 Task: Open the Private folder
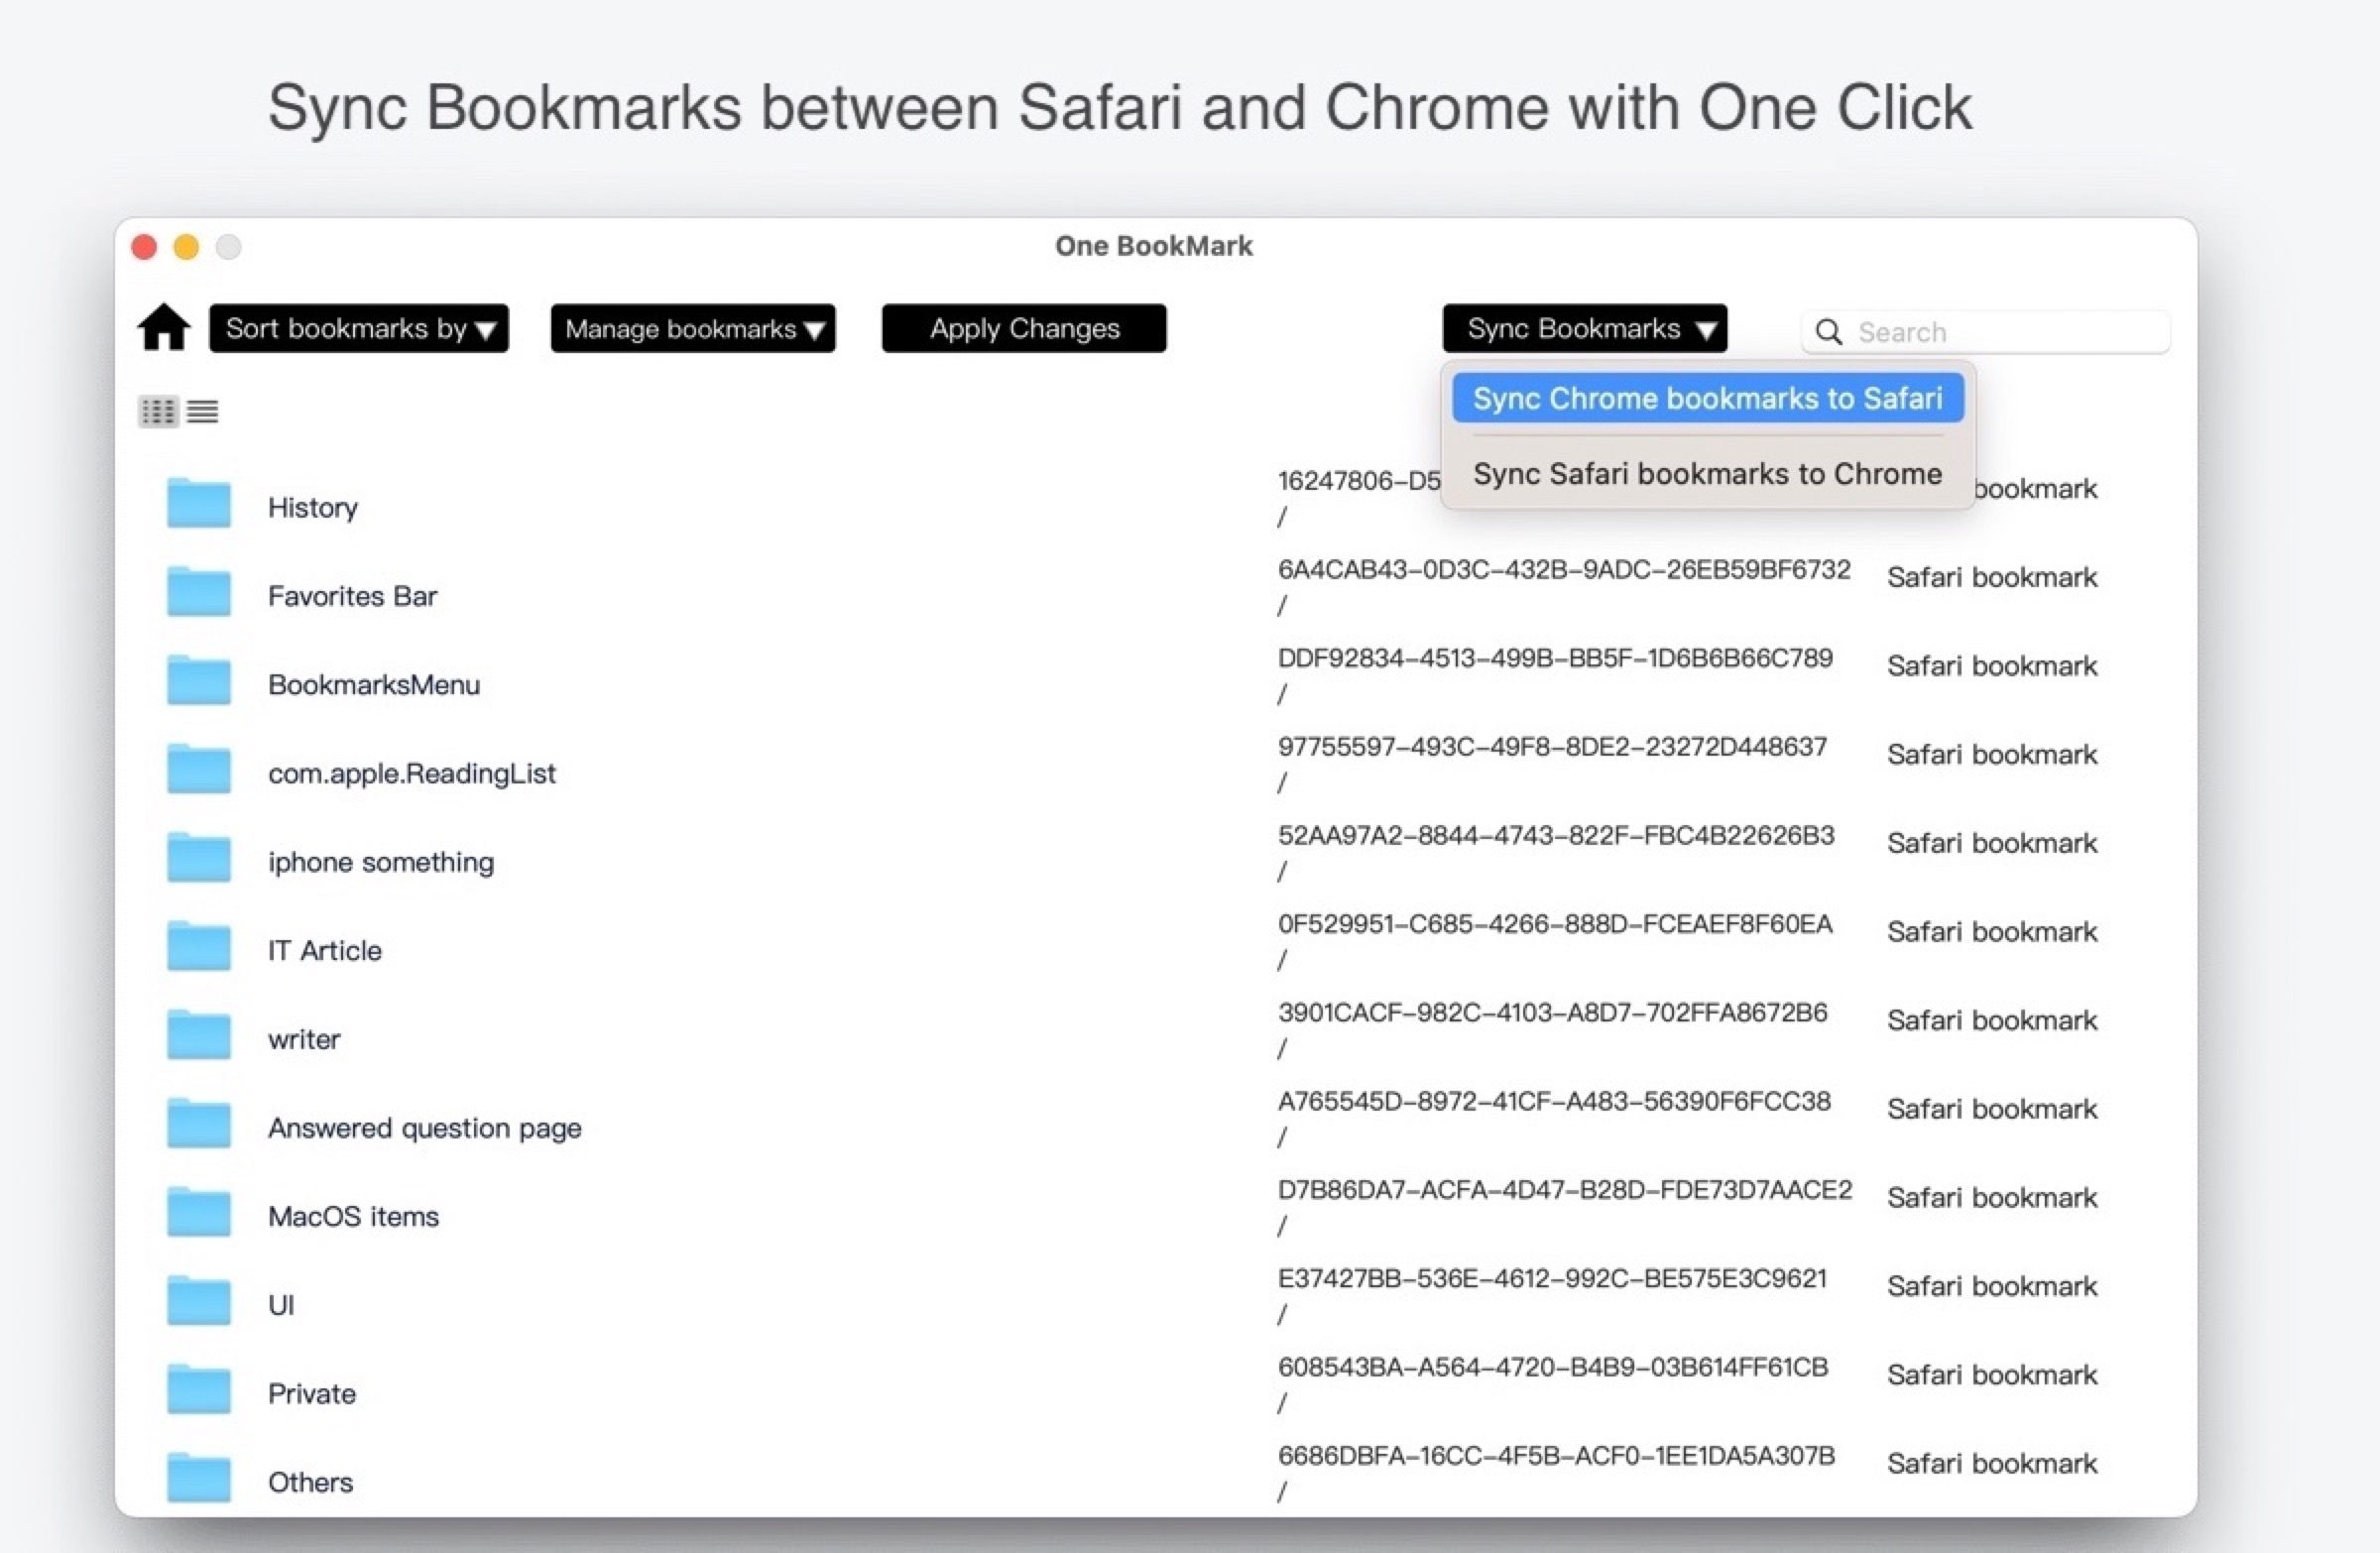tap(310, 1392)
